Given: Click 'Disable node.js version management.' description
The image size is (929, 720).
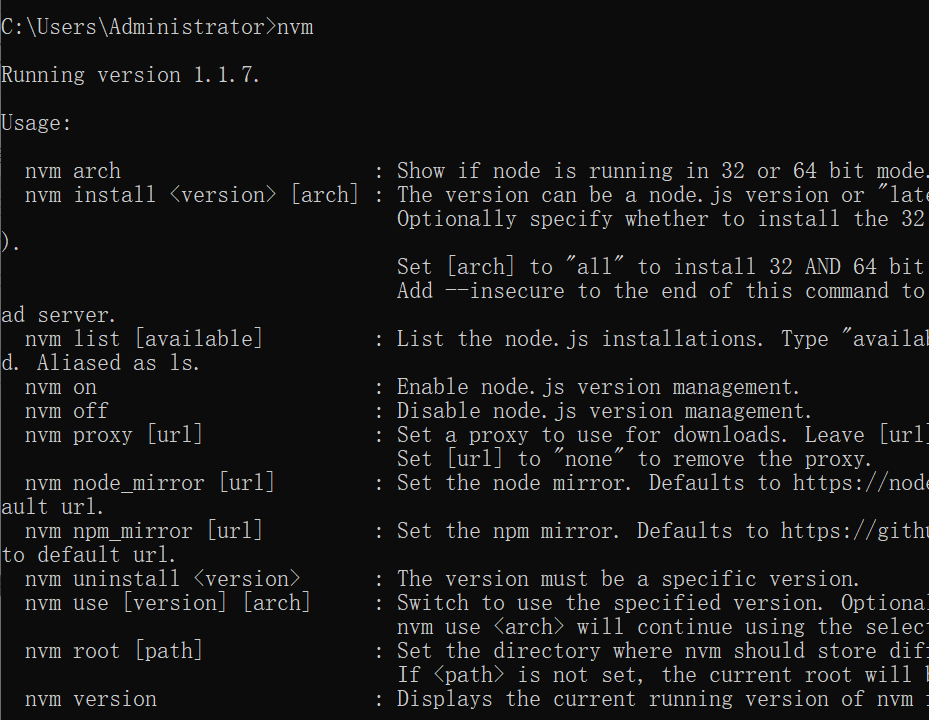Looking at the screenshot, I should (604, 411).
